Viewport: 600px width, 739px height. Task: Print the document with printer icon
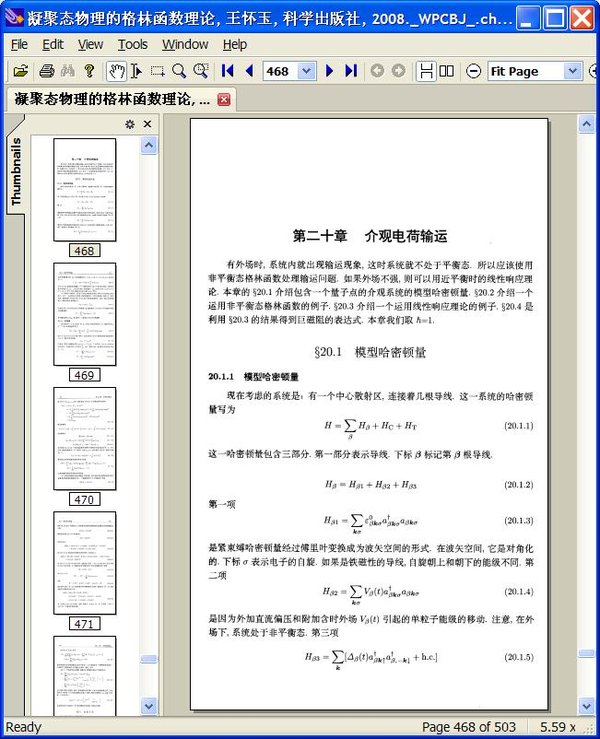click(47, 71)
